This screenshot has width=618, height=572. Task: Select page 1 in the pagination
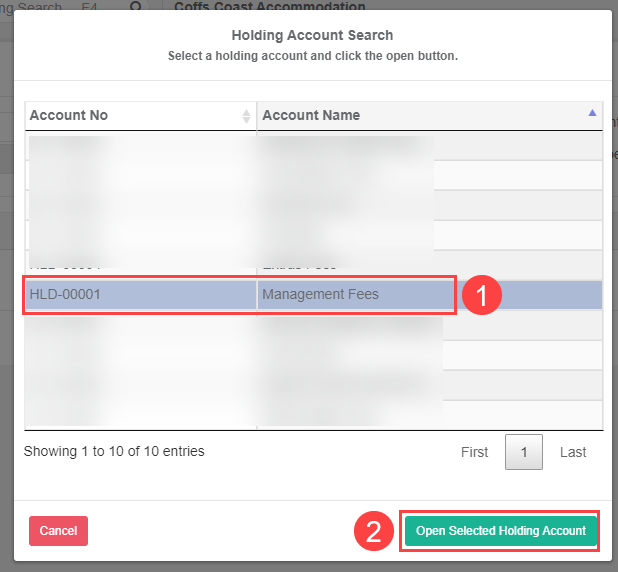[x=523, y=452]
